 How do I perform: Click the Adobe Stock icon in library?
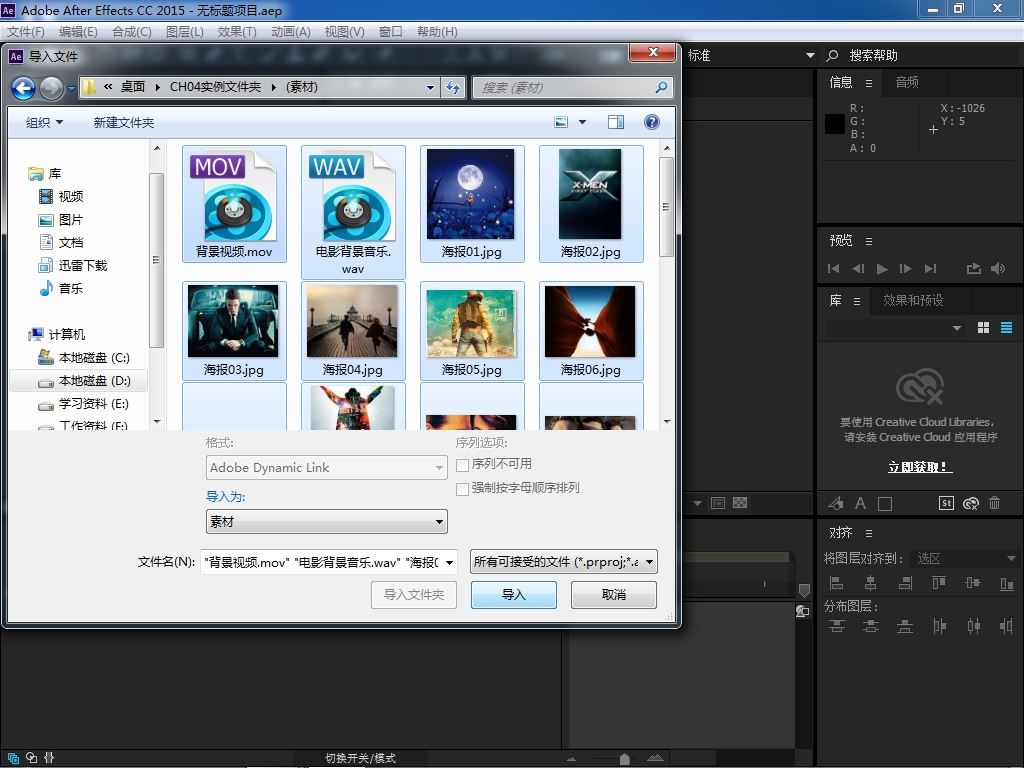(946, 503)
